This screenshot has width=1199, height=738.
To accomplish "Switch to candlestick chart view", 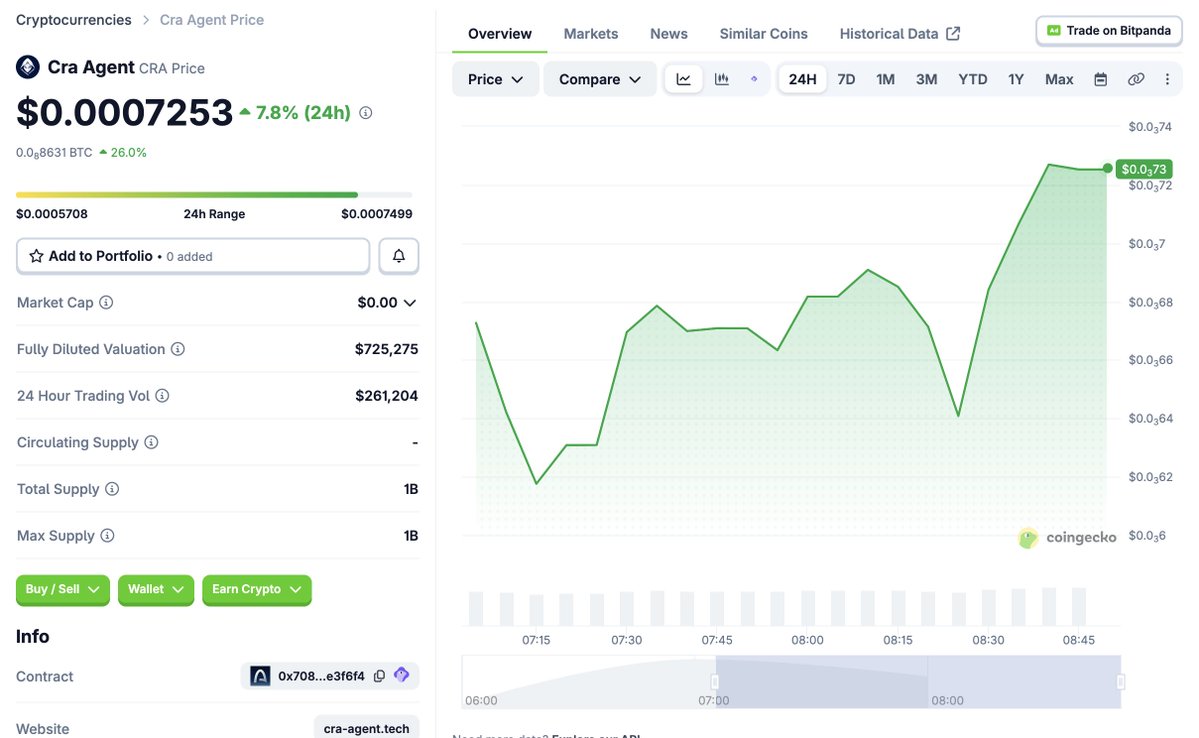I will click(x=721, y=79).
